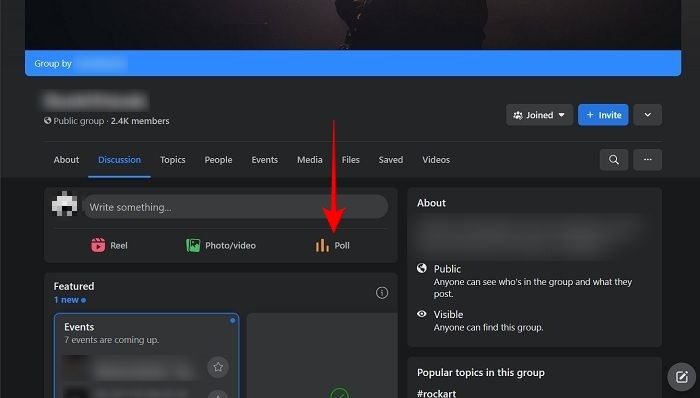Open the Events tab
700x398 pixels.
click(x=265, y=160)
